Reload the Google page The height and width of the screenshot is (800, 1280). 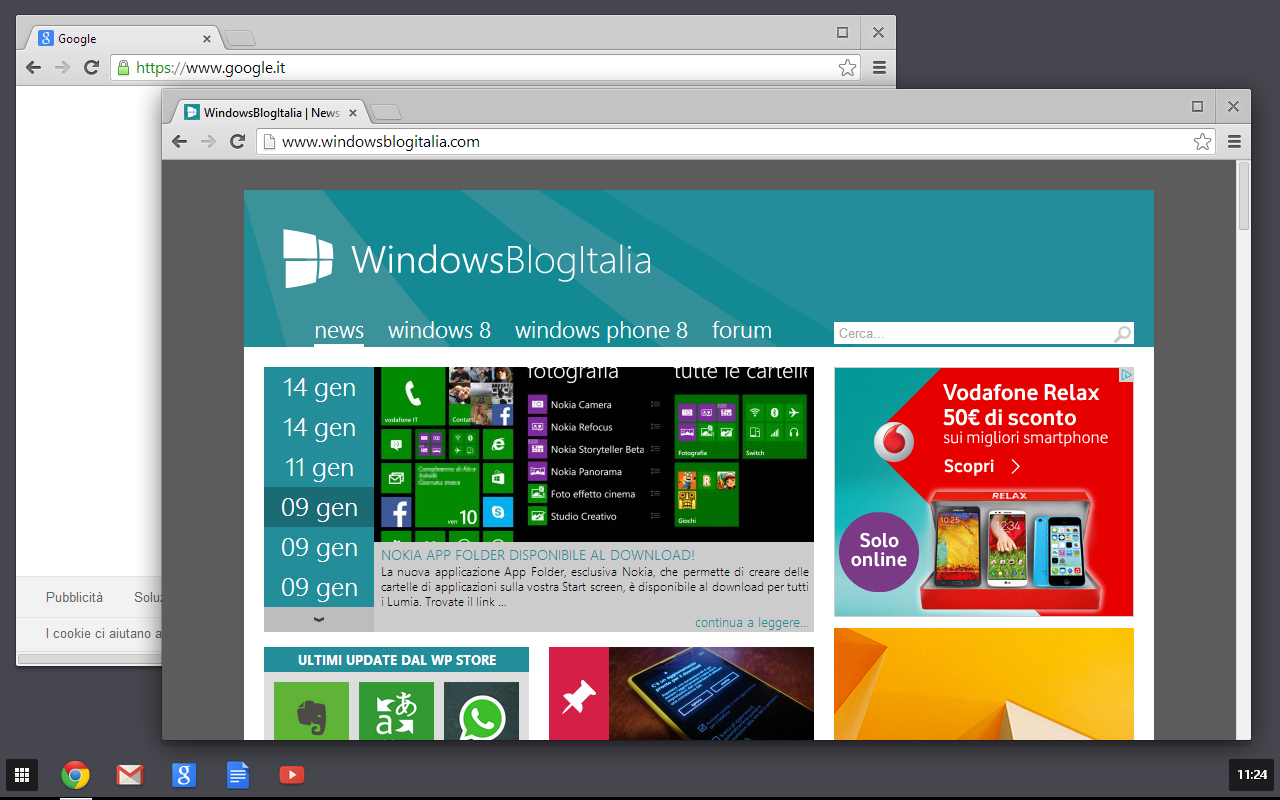tap(91, 67)
